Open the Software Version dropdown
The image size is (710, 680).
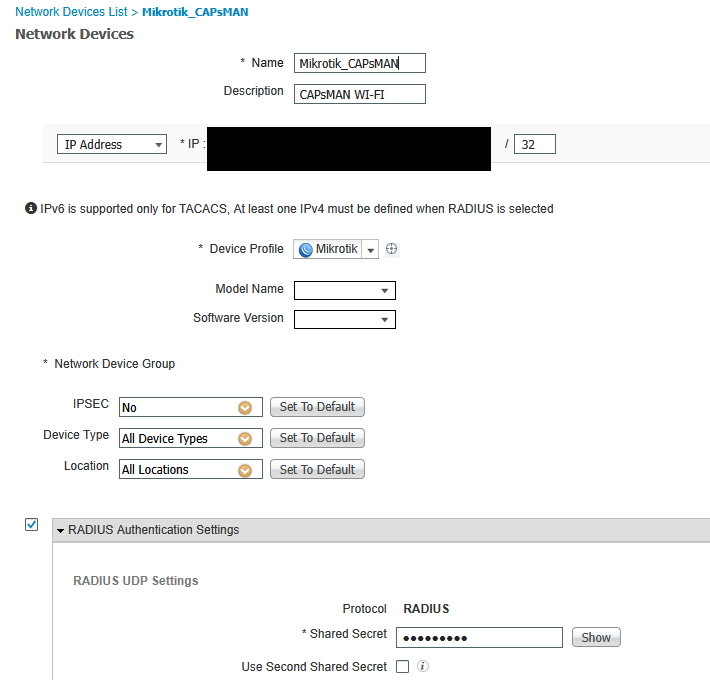[345, 319]
